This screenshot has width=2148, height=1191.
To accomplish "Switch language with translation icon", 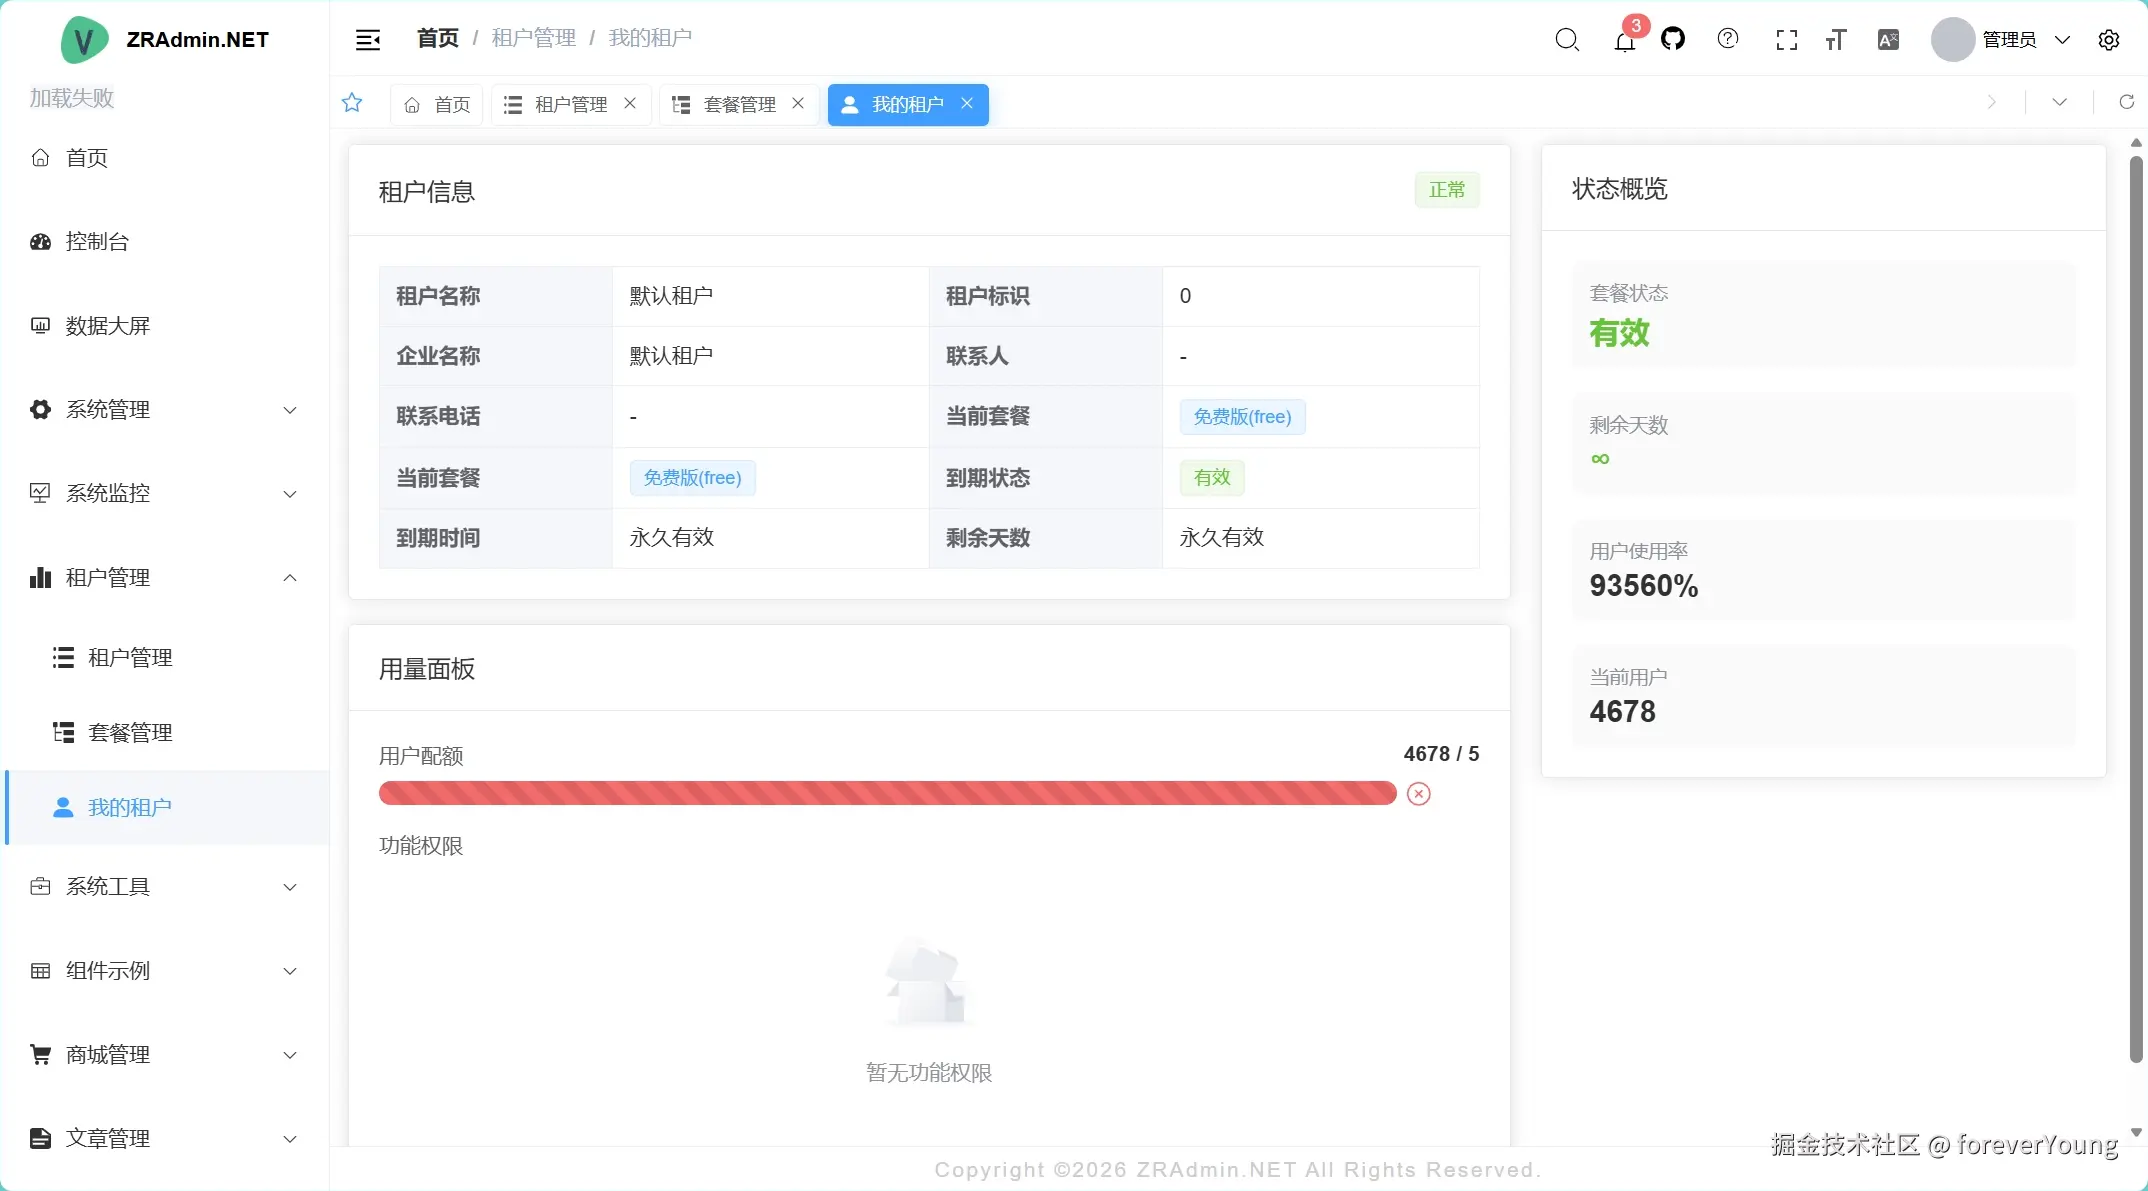I will (x=1888, y=40).
